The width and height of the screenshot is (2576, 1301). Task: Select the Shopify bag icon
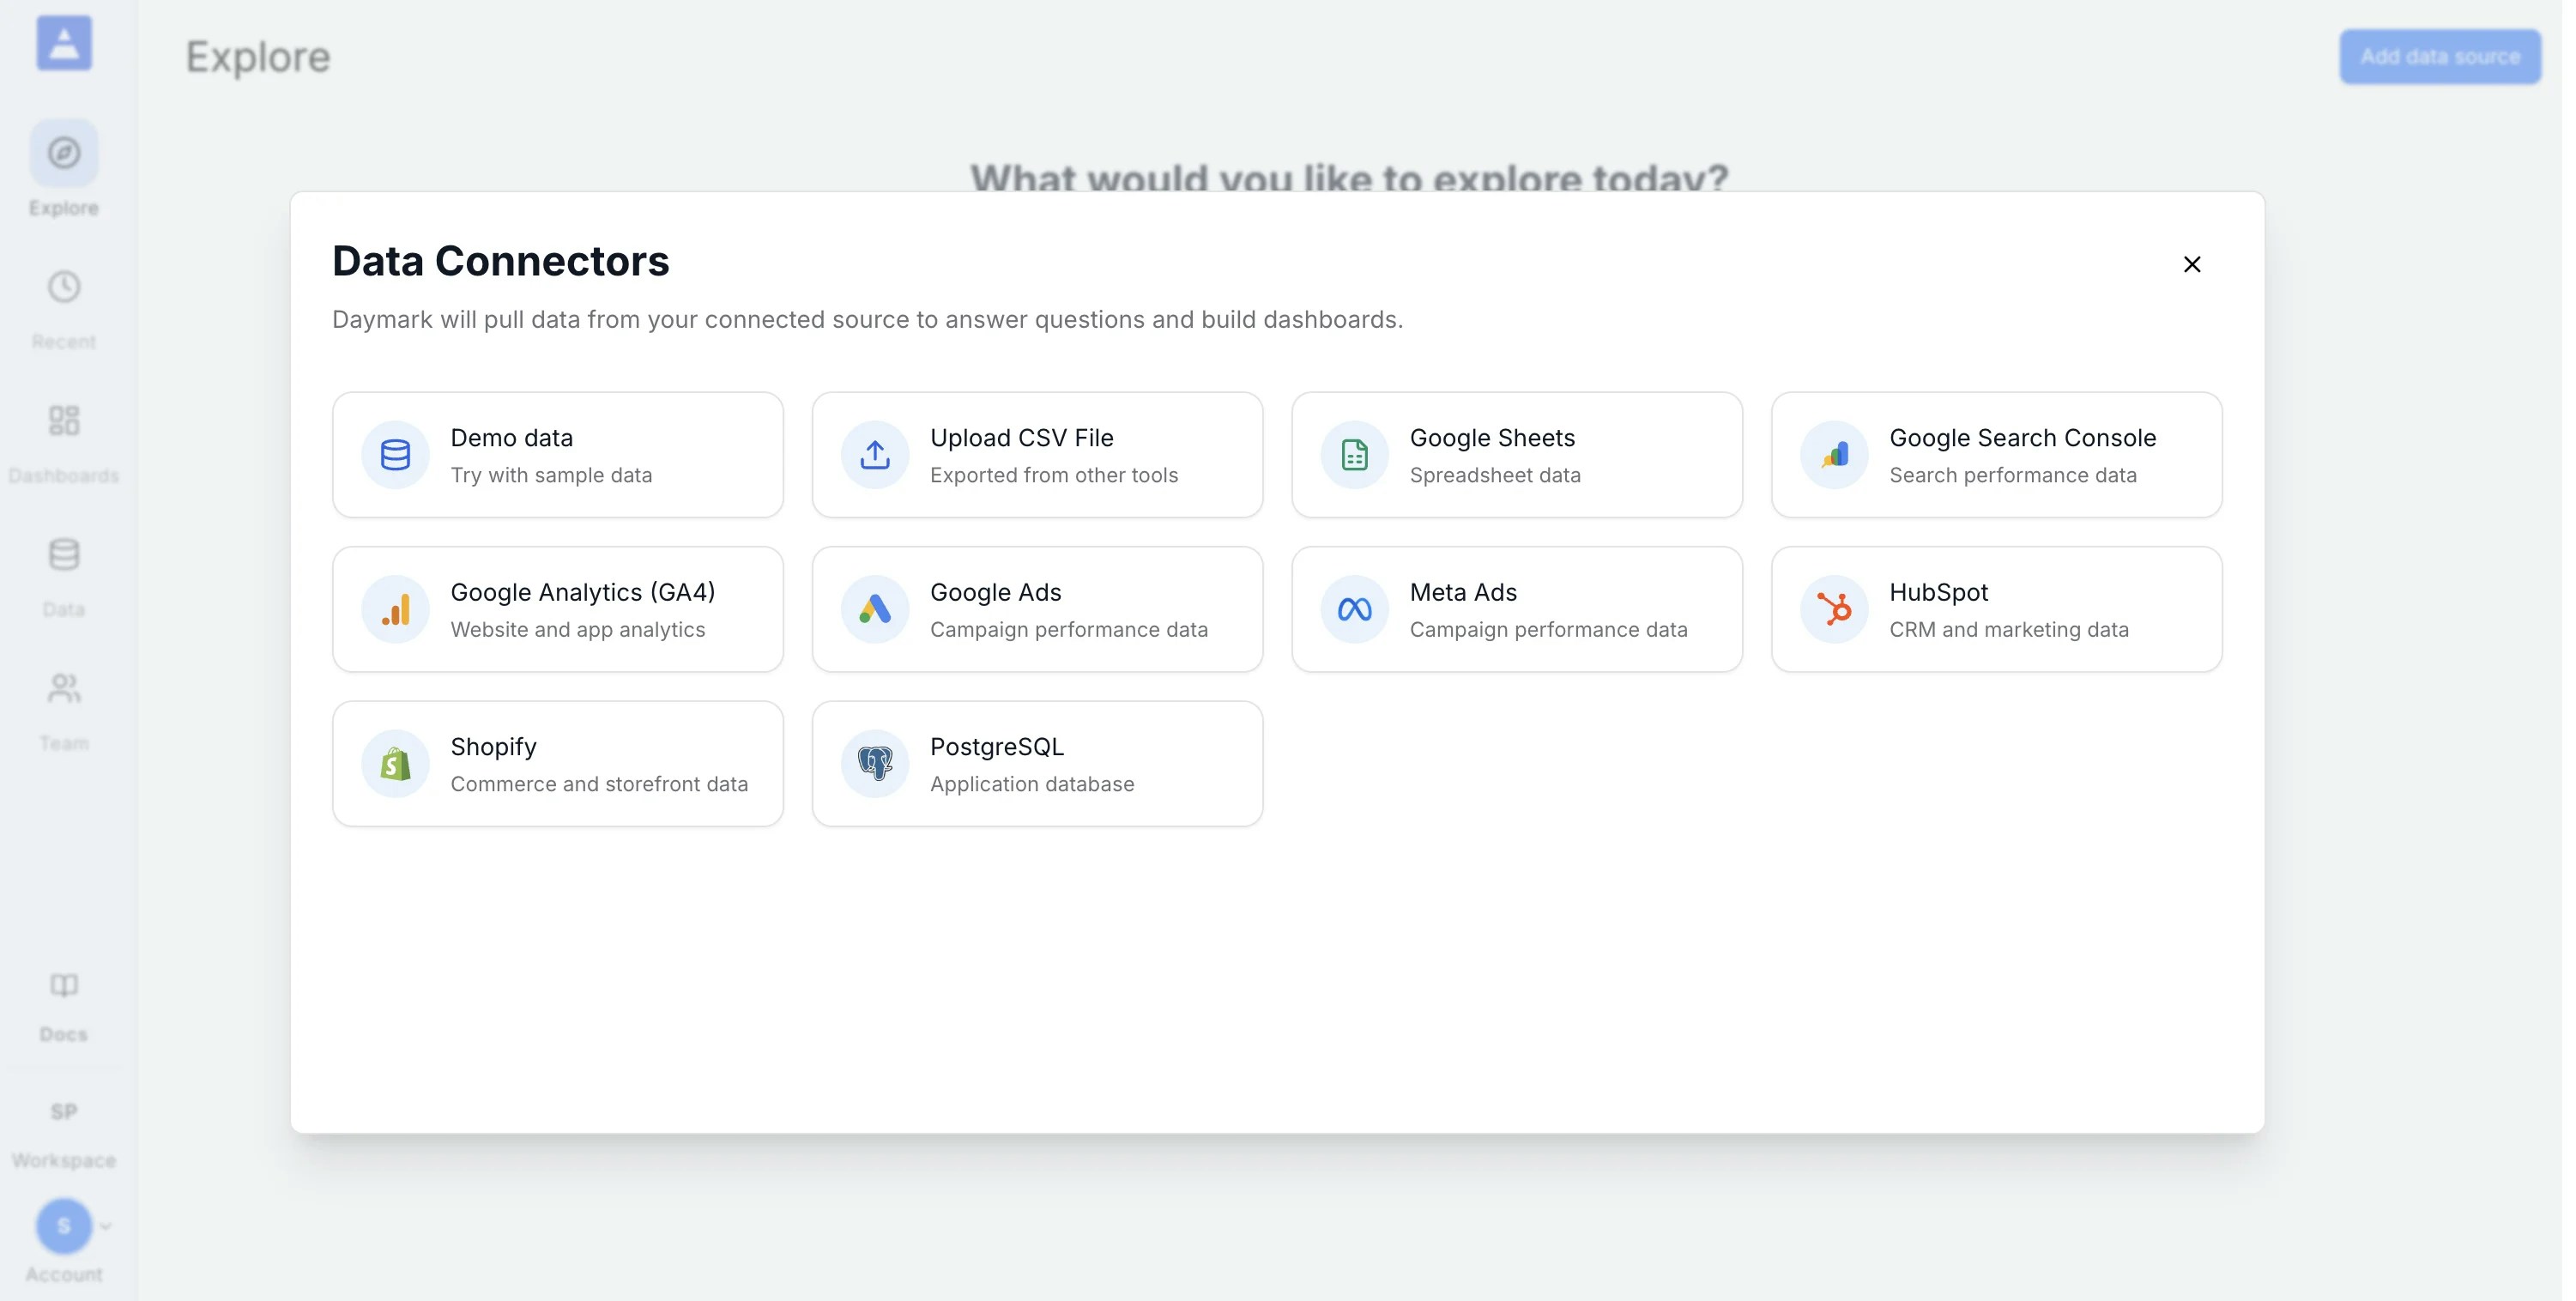coord(395,763)
